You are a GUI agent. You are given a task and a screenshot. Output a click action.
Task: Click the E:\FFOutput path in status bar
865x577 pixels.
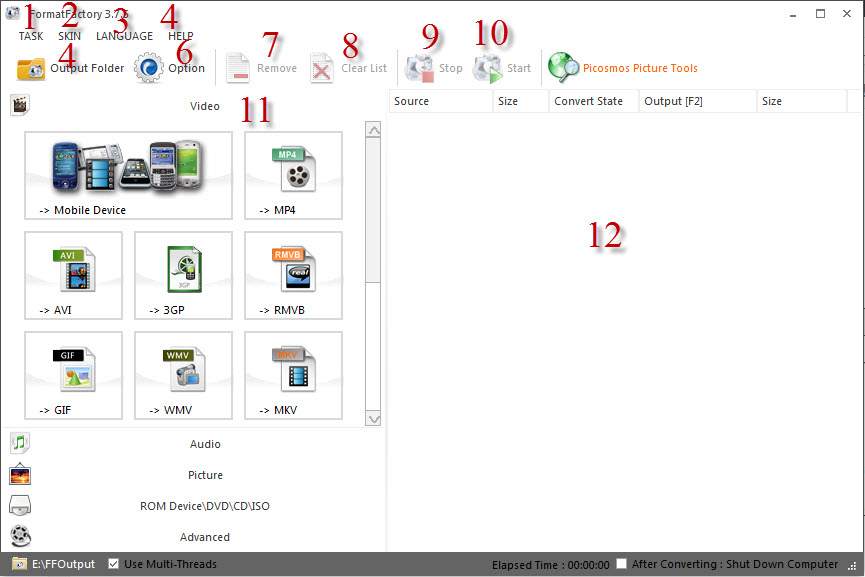[x=63, y=564]
